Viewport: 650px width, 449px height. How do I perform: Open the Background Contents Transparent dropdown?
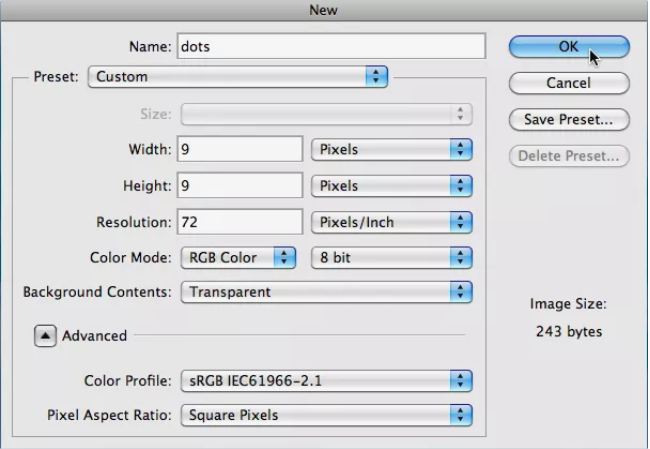point(327,292)
